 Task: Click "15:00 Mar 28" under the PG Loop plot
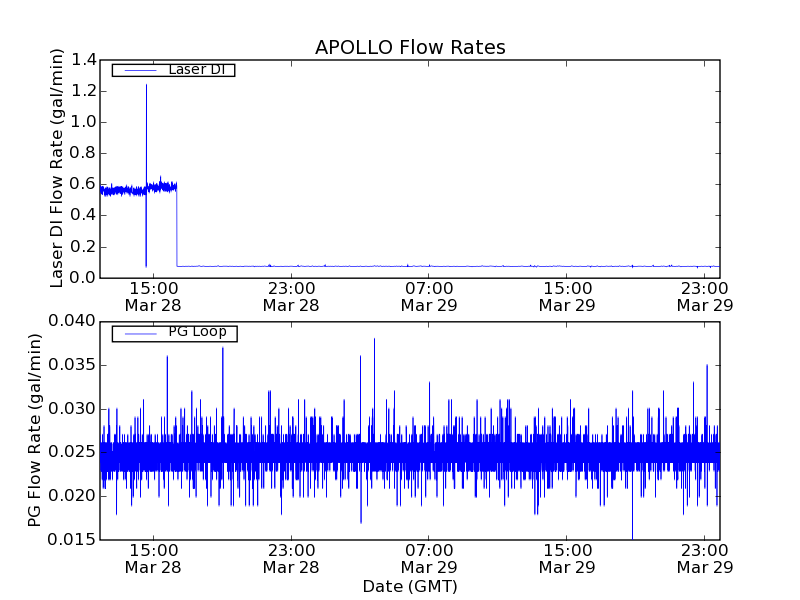(153, 559)
